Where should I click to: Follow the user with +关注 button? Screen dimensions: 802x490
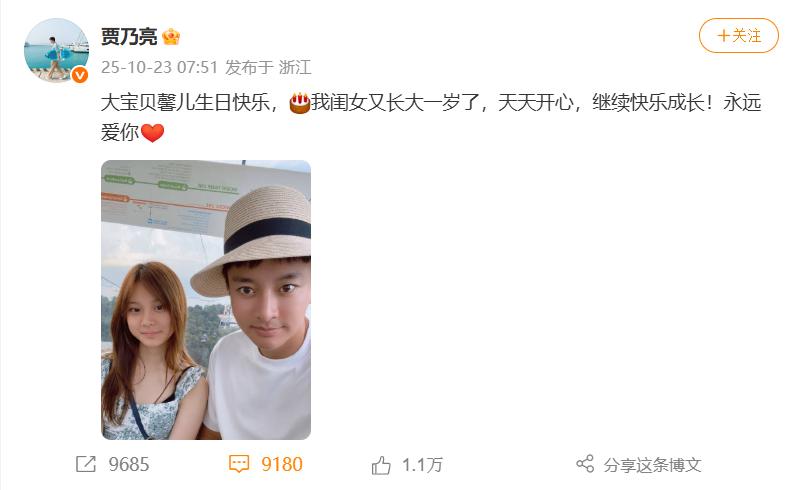click(739, 36)
